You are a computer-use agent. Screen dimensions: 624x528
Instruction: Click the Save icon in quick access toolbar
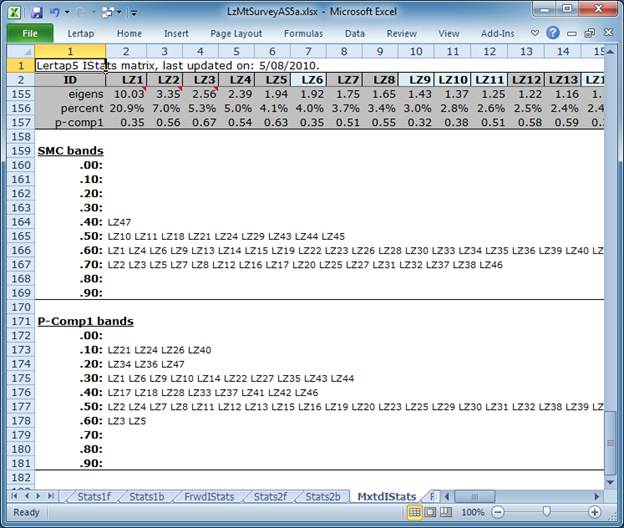coord(37,11)
